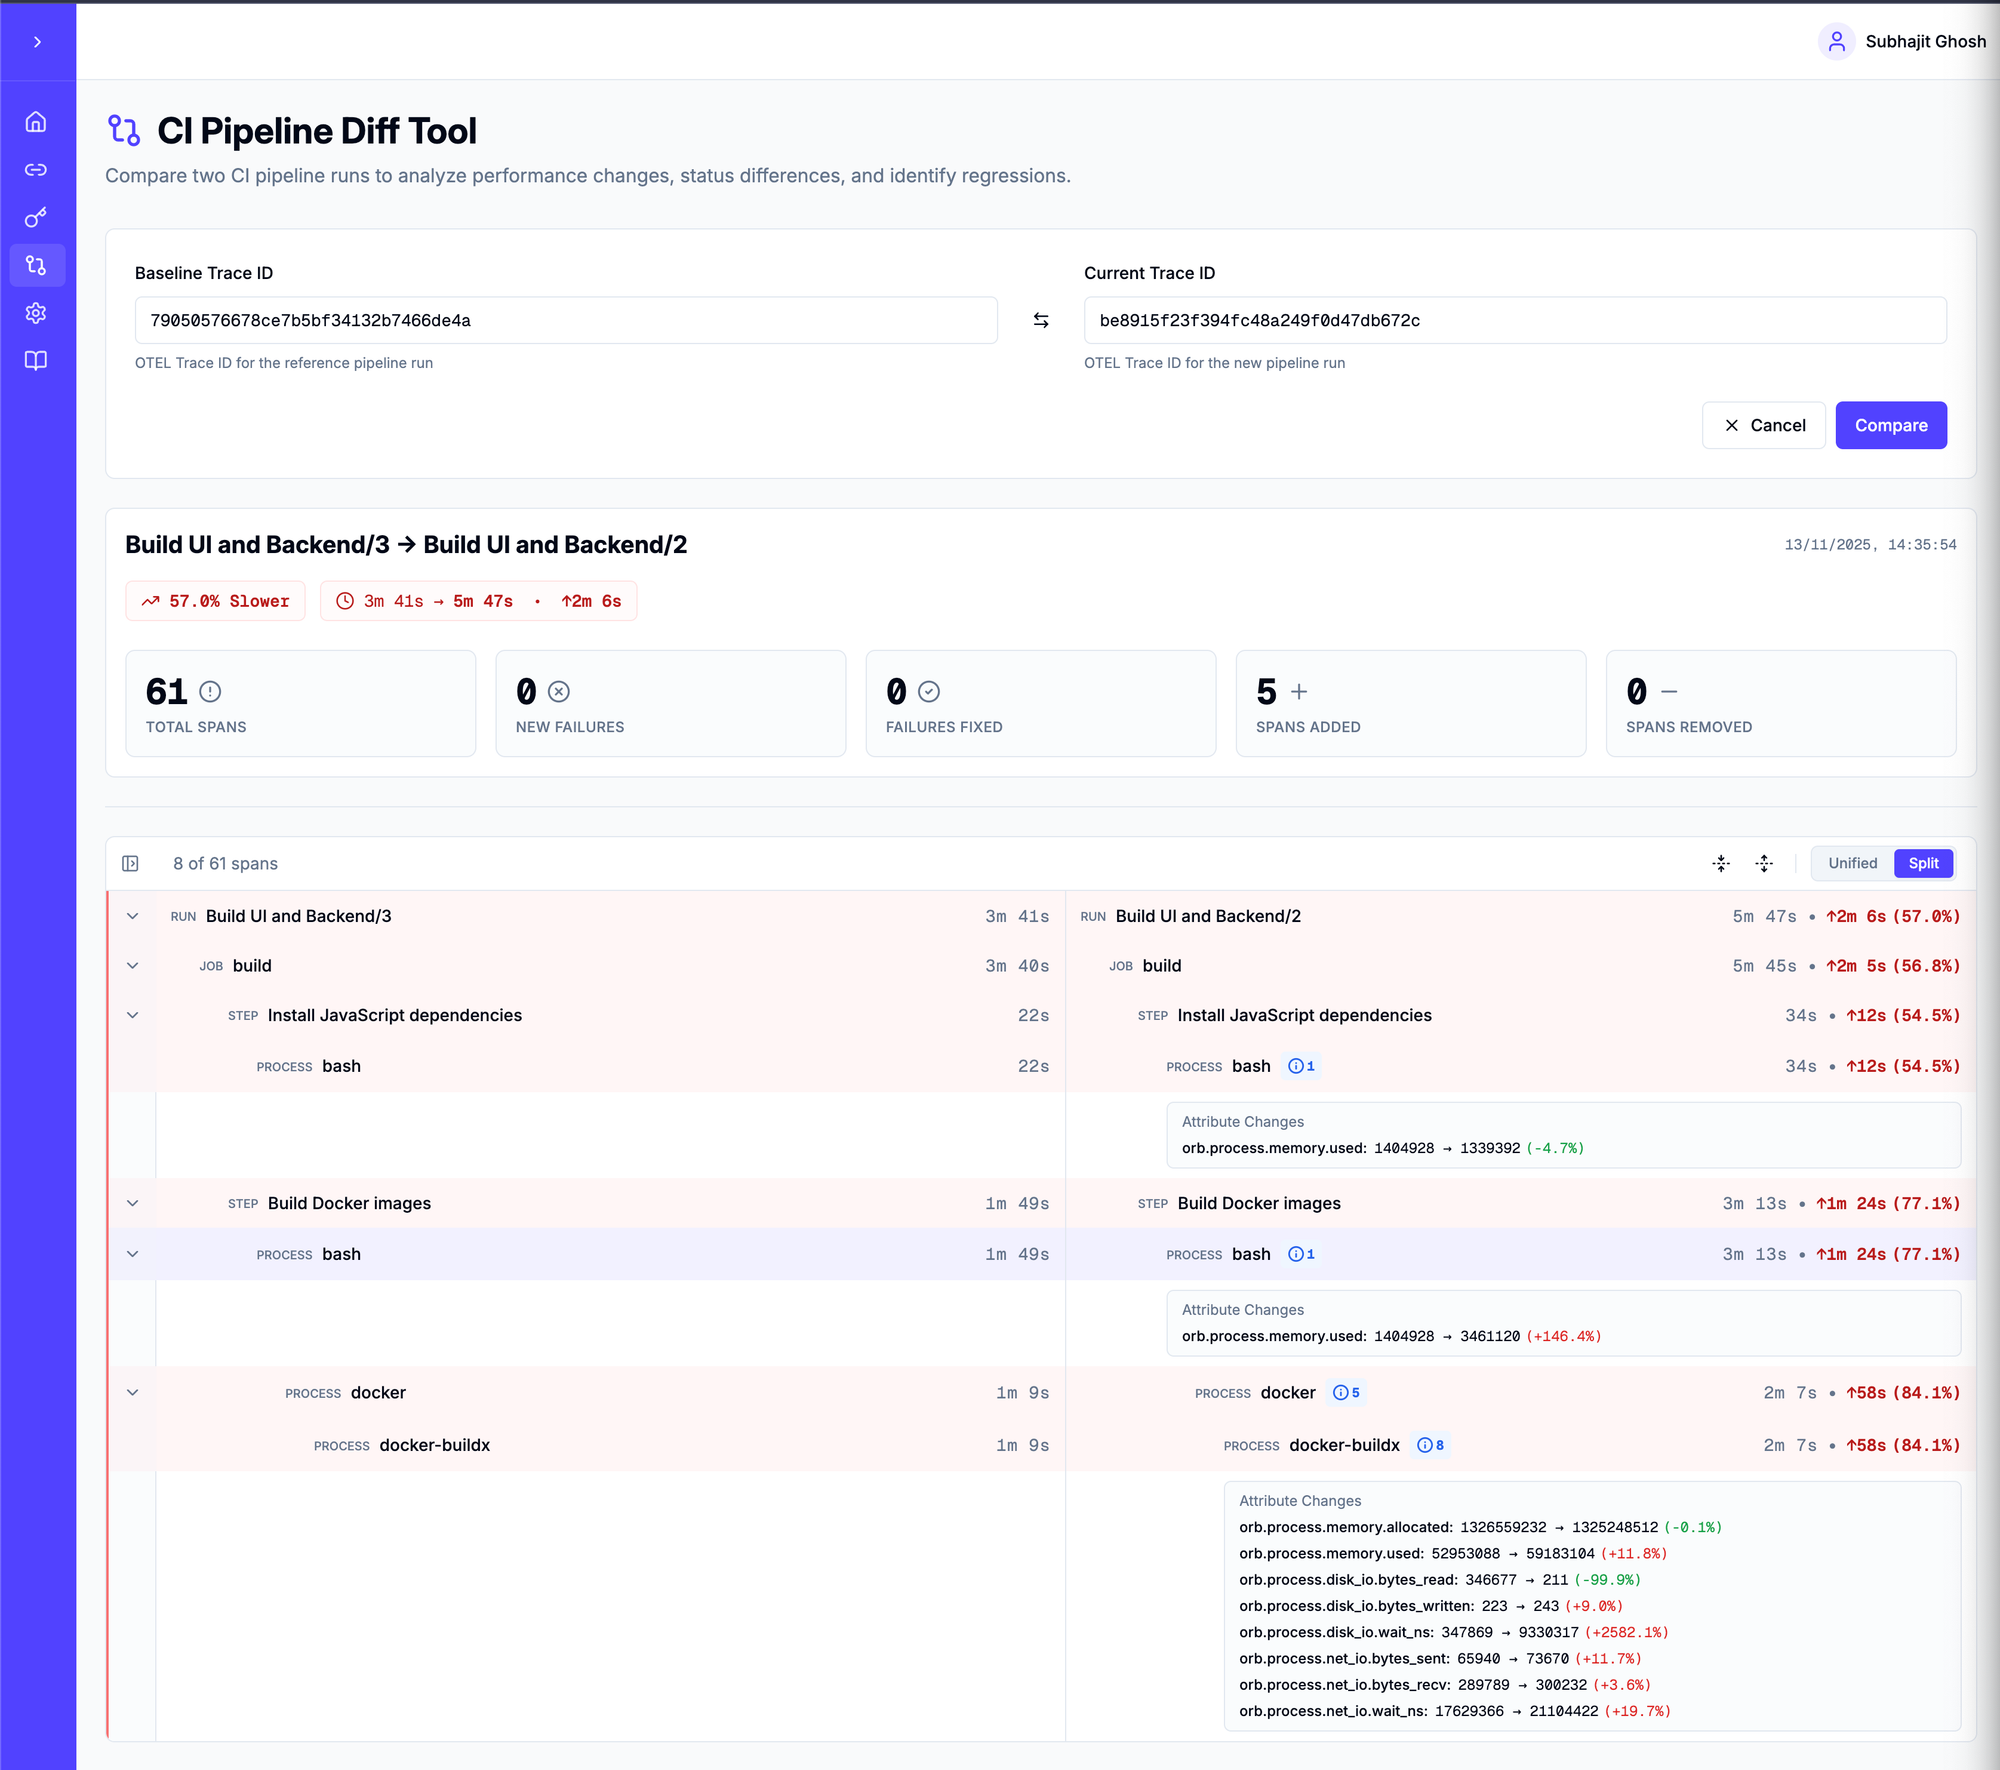Open the book docs icon in sidebar
The image size is (2000, 1770).
pyautogui.click(x=36, y=360)
